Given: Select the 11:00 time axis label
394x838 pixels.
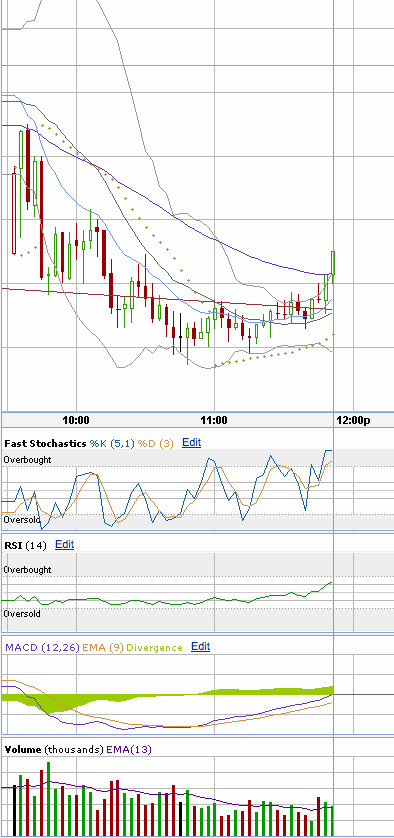Looking at the screenshot, I should pyautogui.click(x=214, y=421).
